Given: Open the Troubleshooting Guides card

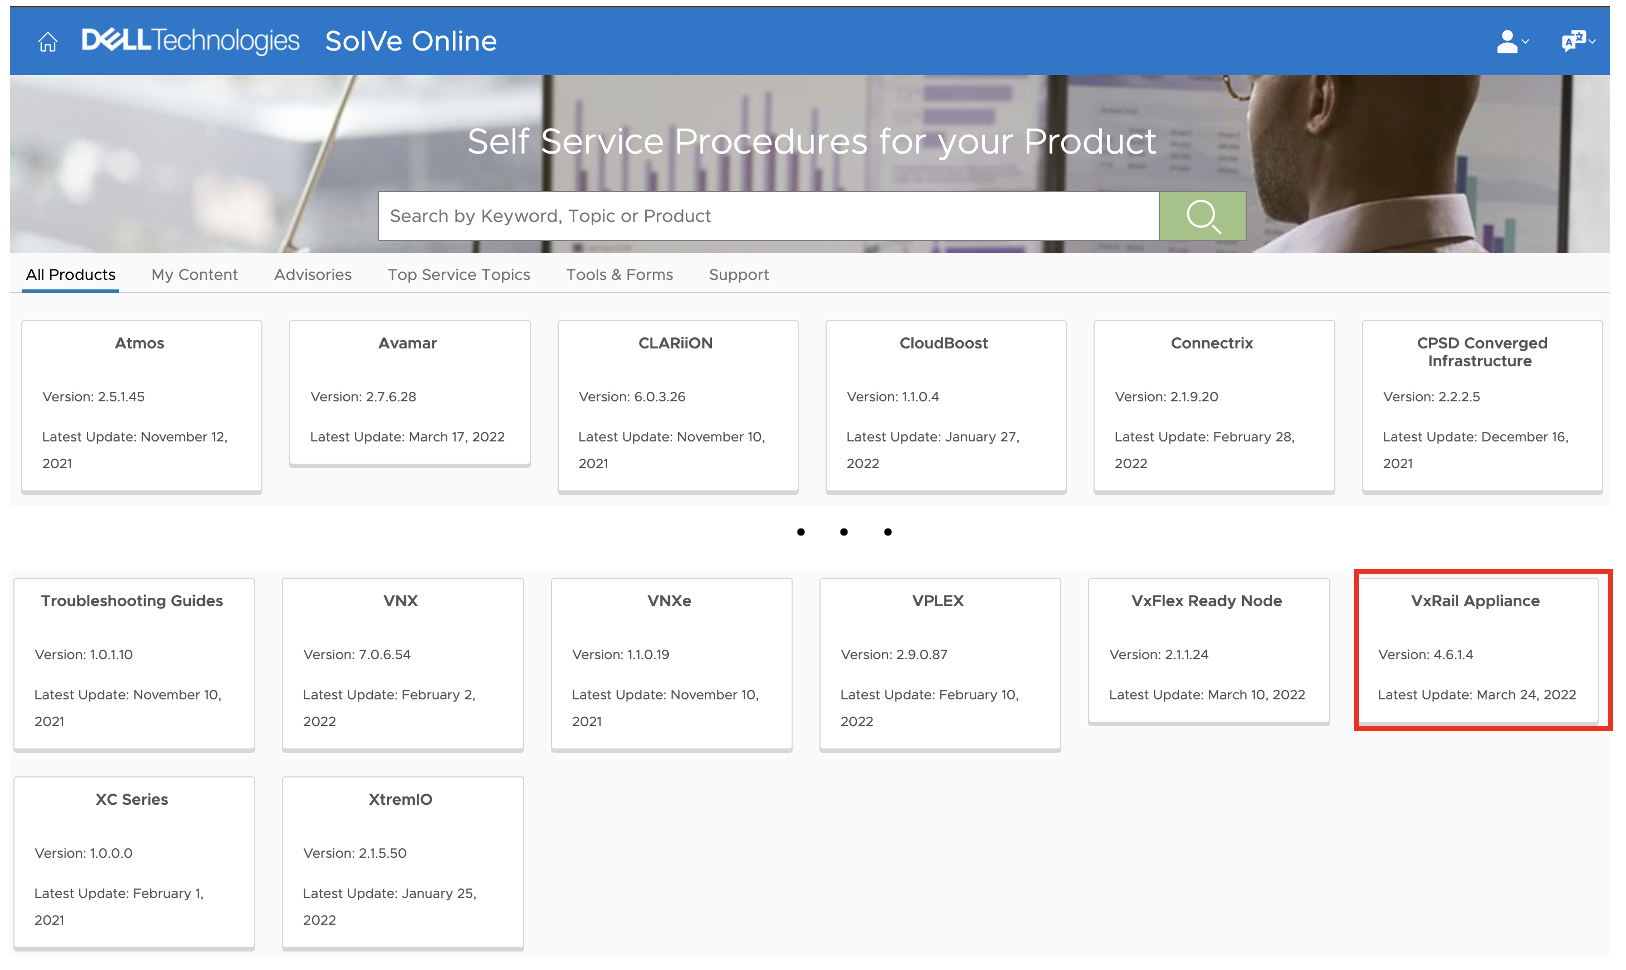Looking at the screenshot, I should pyautogui.click(x=133, y=662).
